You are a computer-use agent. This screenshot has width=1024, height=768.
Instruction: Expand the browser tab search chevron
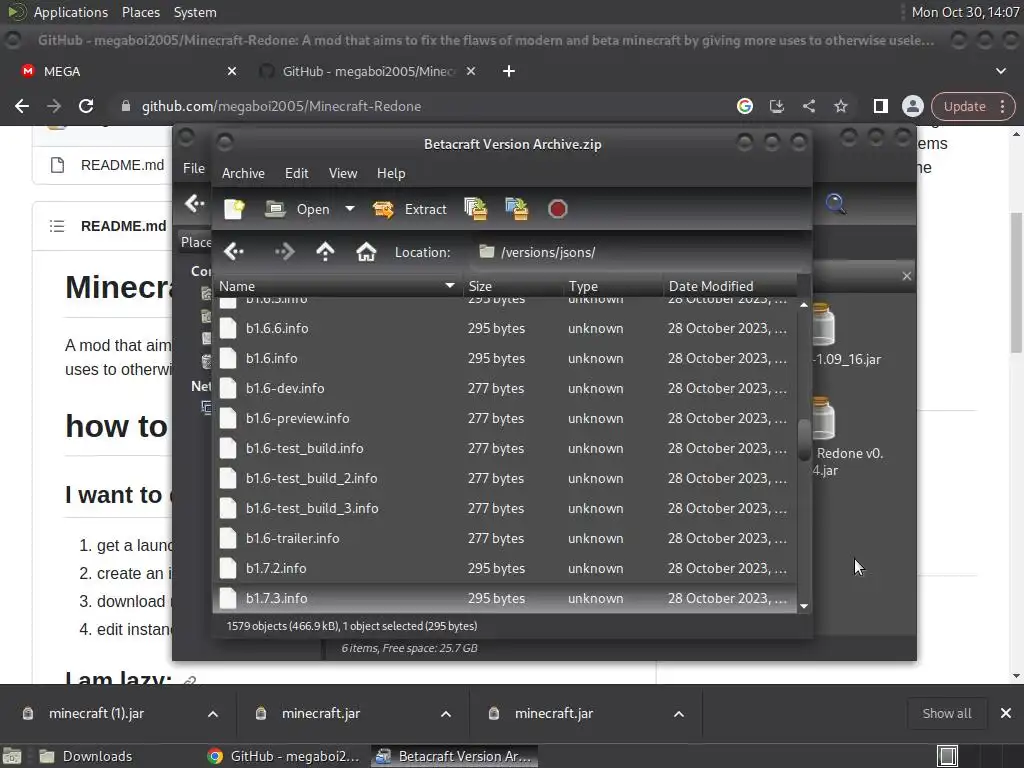[1000, 71]
